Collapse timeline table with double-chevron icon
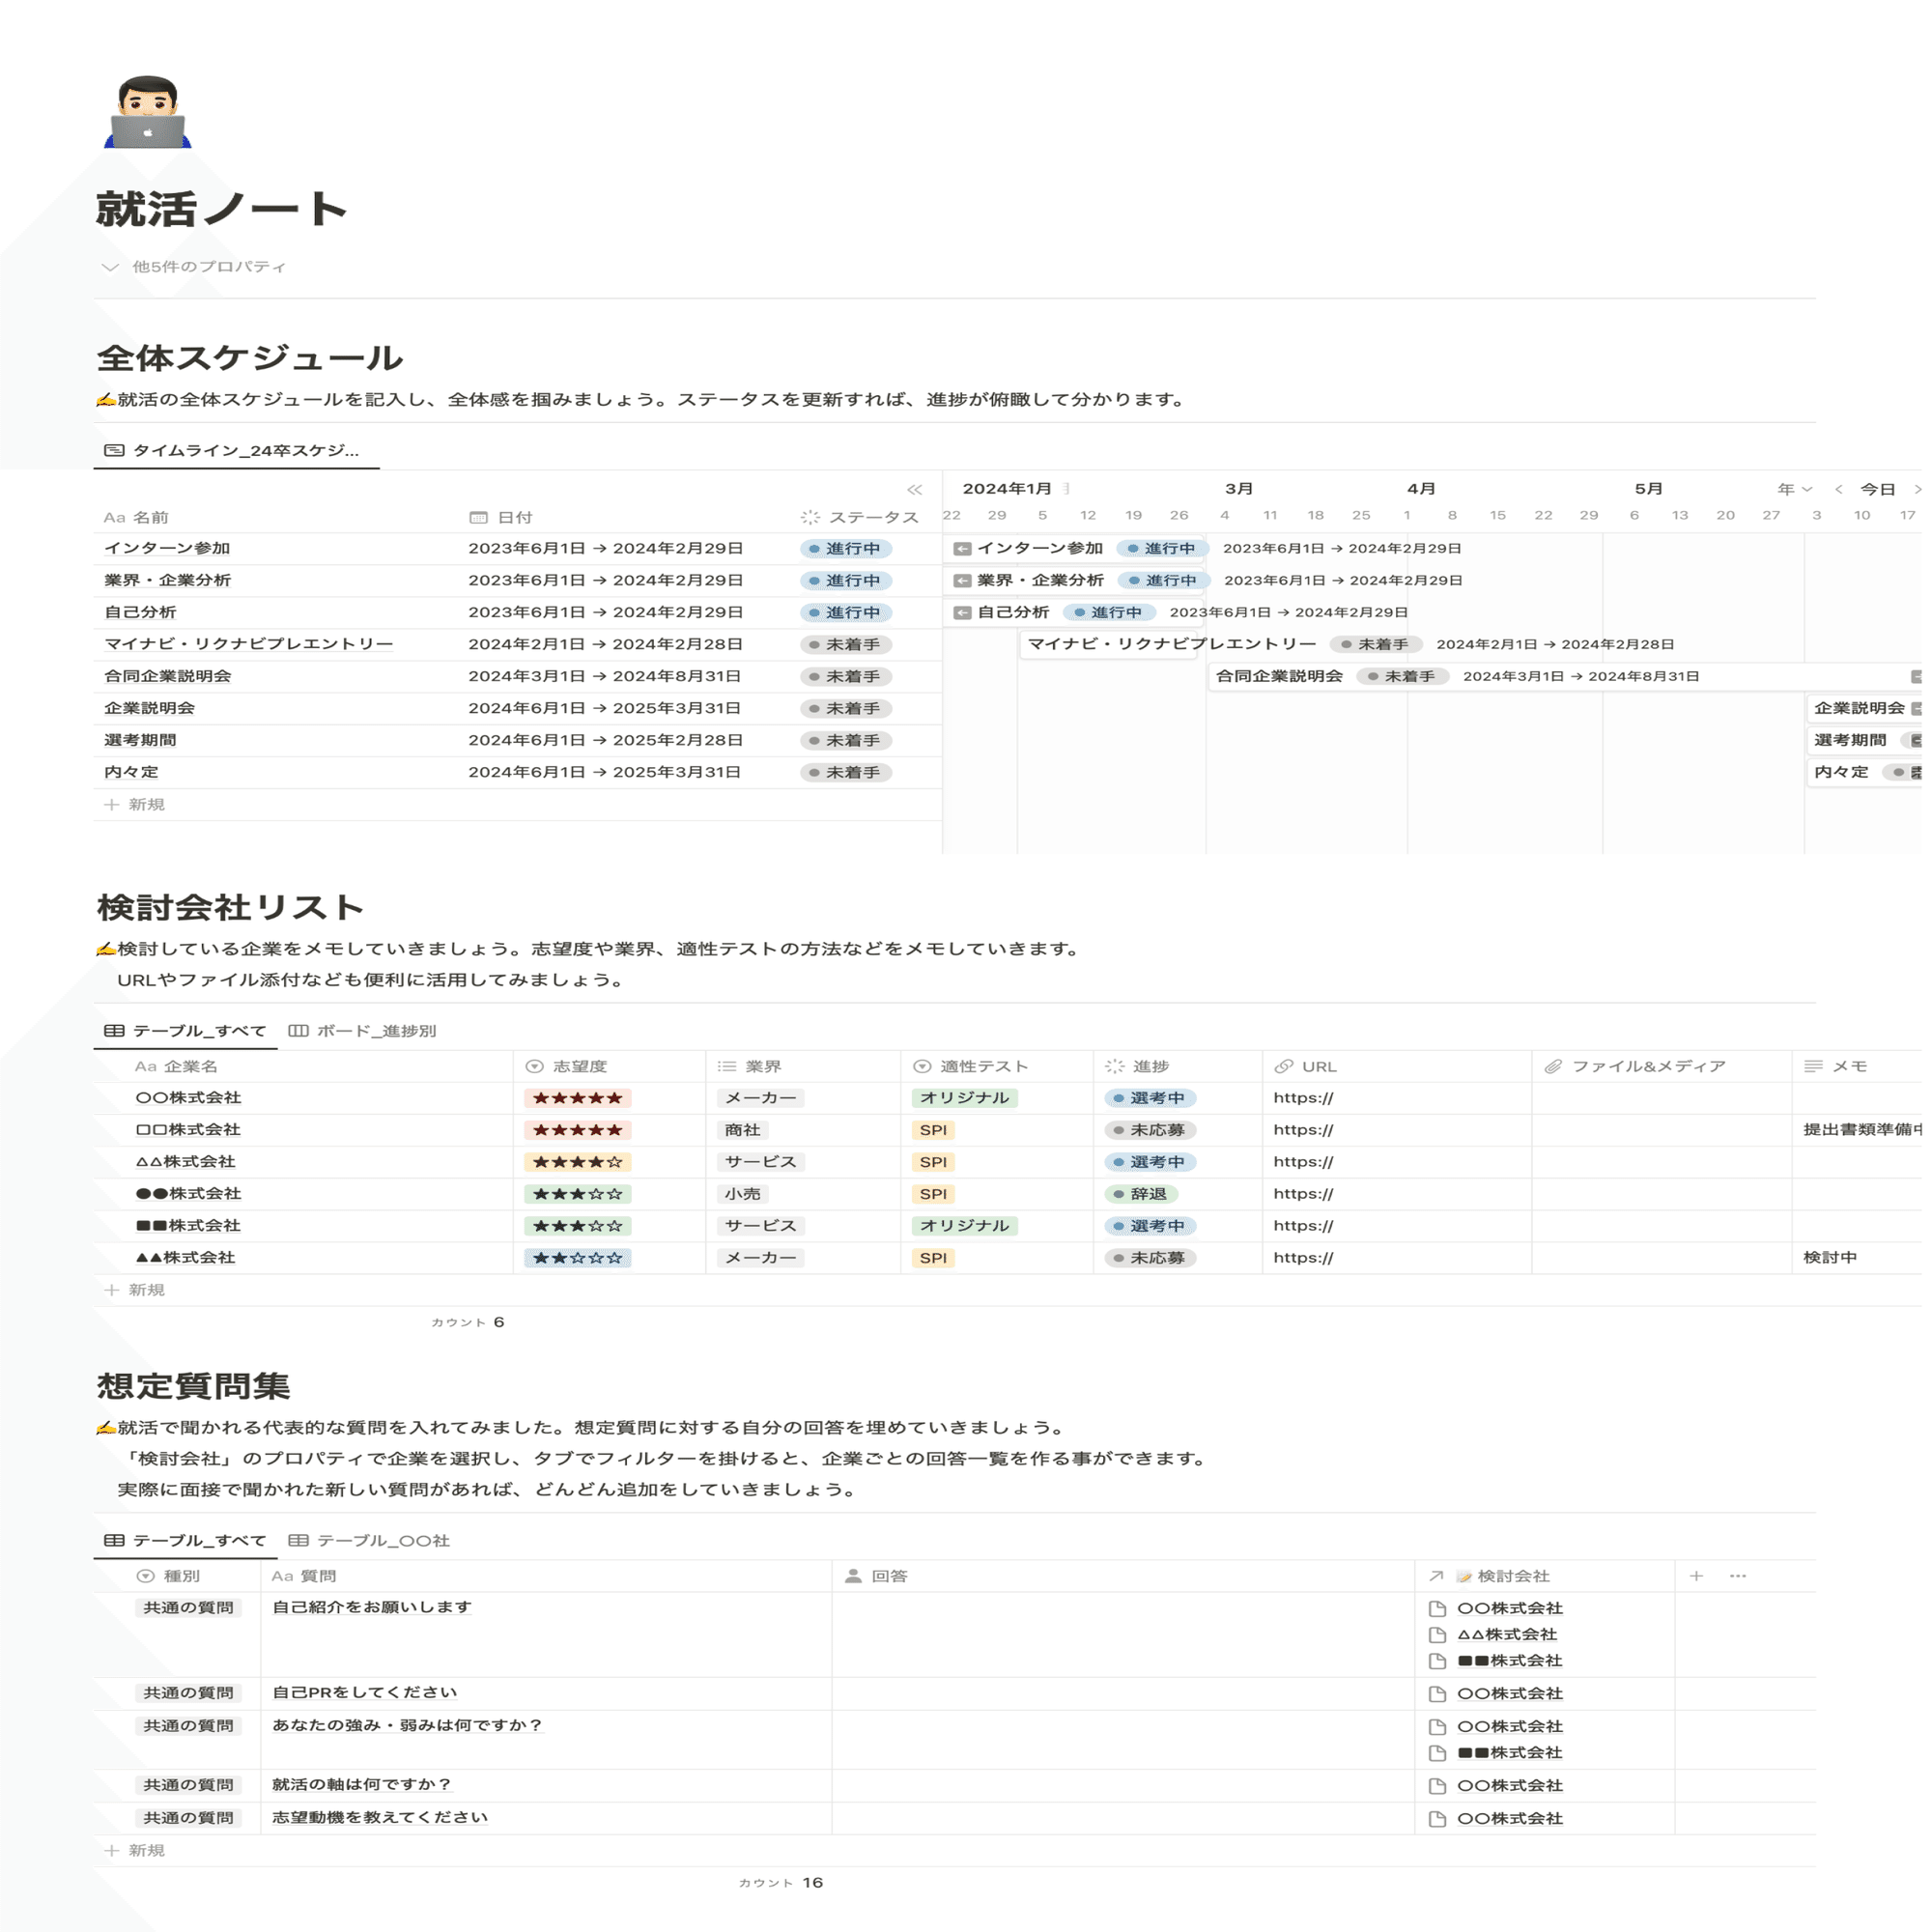The image size is (1932, 1932). pos(914,489)
